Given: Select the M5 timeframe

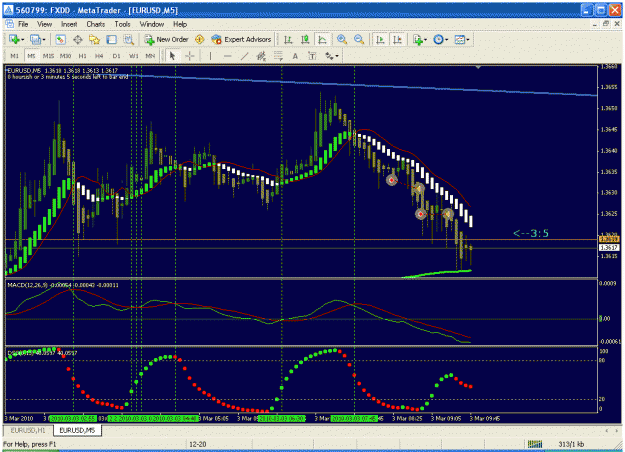Looking at the screenshot, I should pyautogui.click(x=31, y=56).
